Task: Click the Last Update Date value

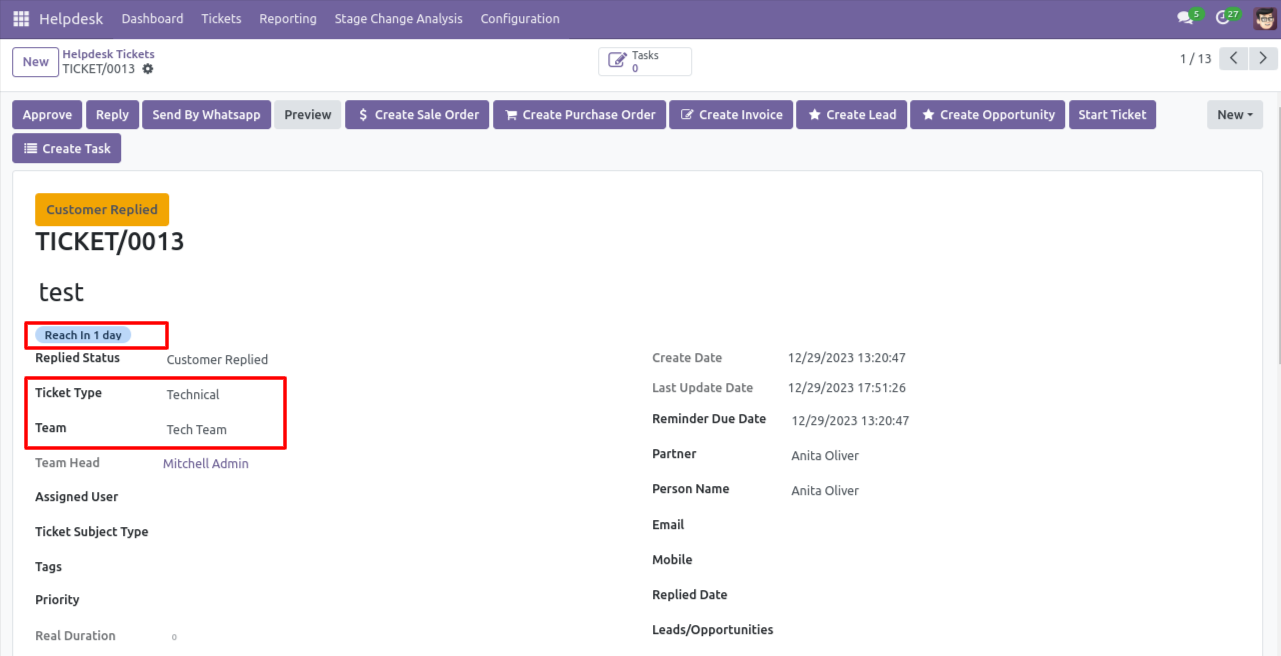Action: (x=847, y=388)
